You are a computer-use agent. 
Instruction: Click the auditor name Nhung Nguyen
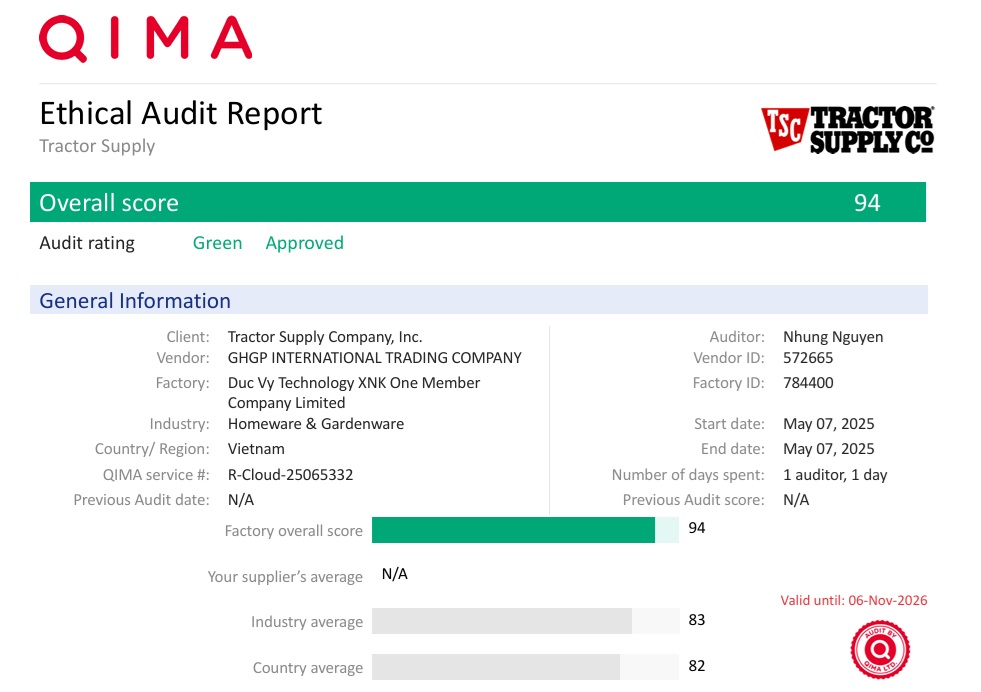(x=833, y=337)
